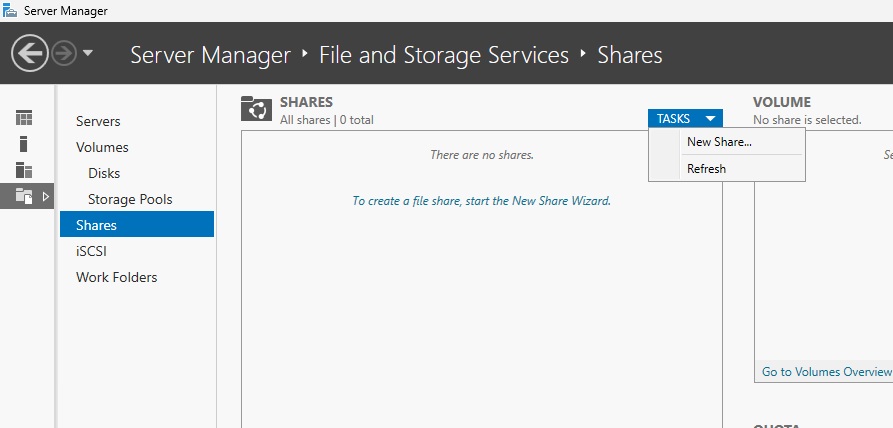Click the Server Manager title bar icon
Screen dimensions: 893x428
coord(10,10)
